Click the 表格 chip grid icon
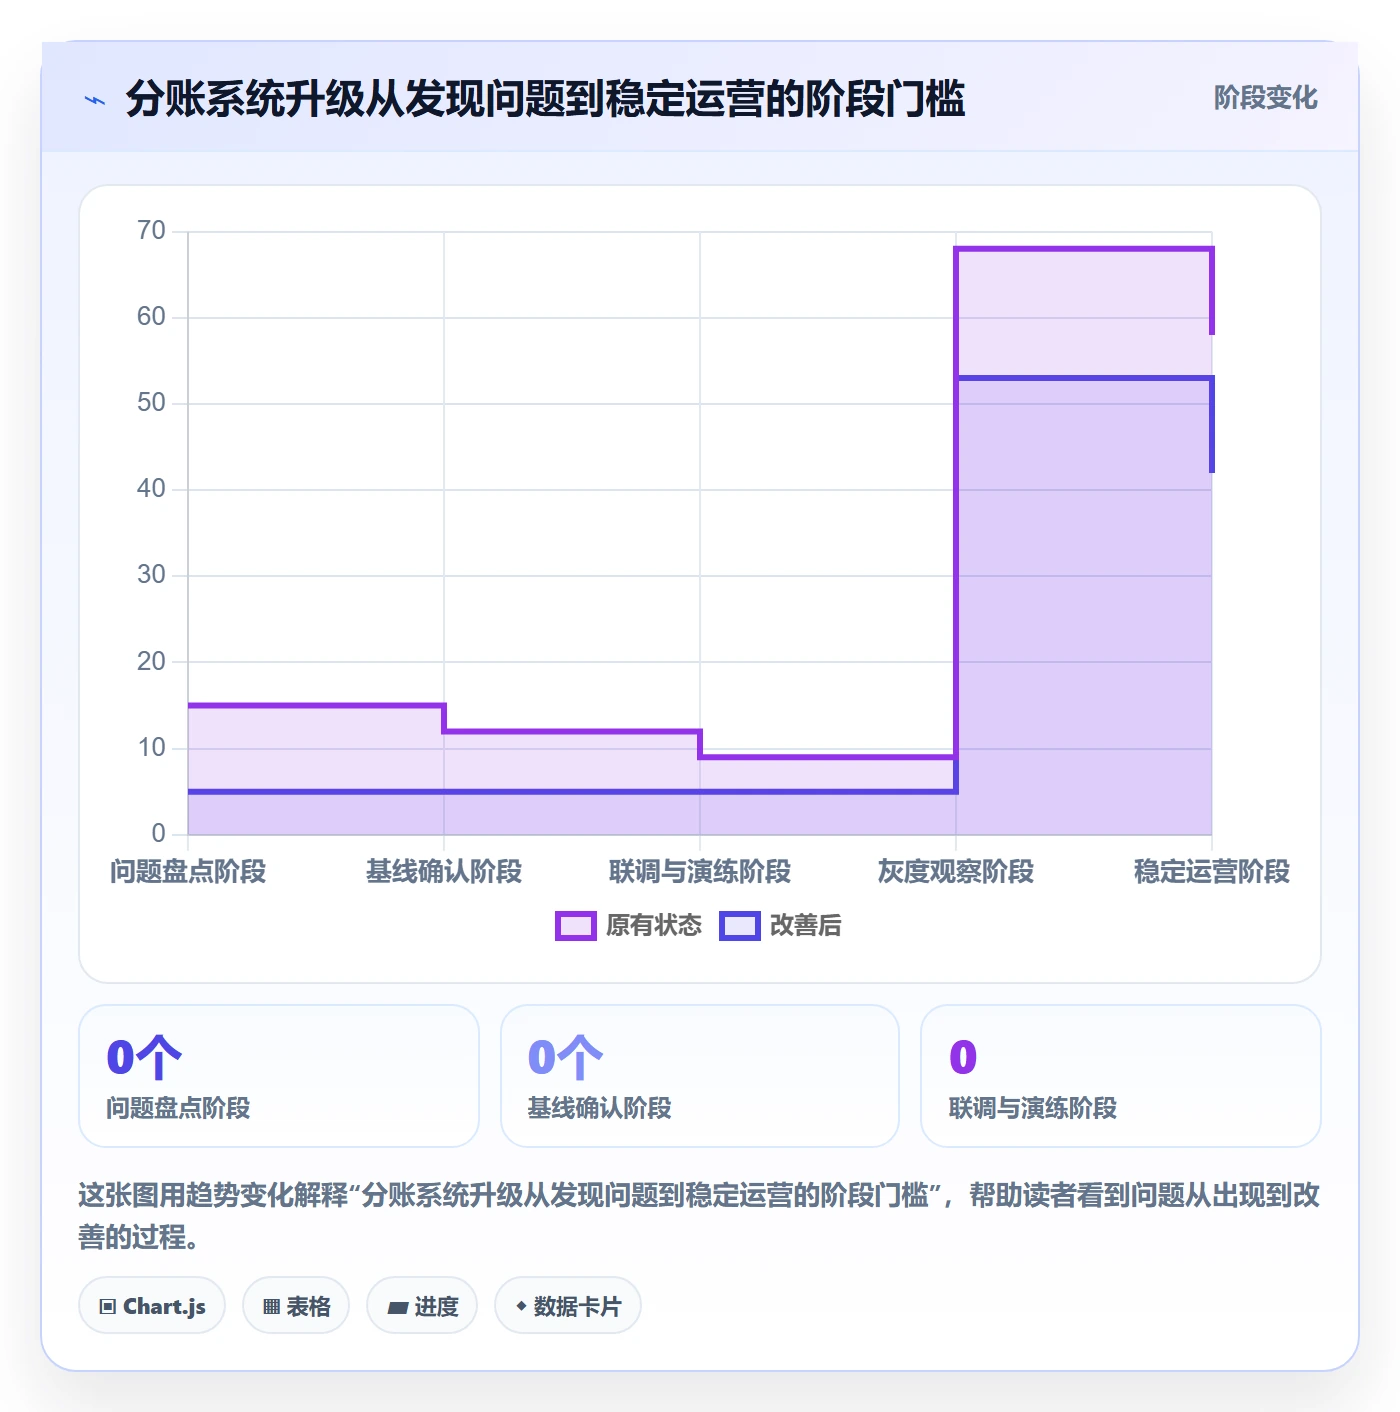Screen dimensions: 1400x1412 pyautogui.click(x=271, y=1306)
